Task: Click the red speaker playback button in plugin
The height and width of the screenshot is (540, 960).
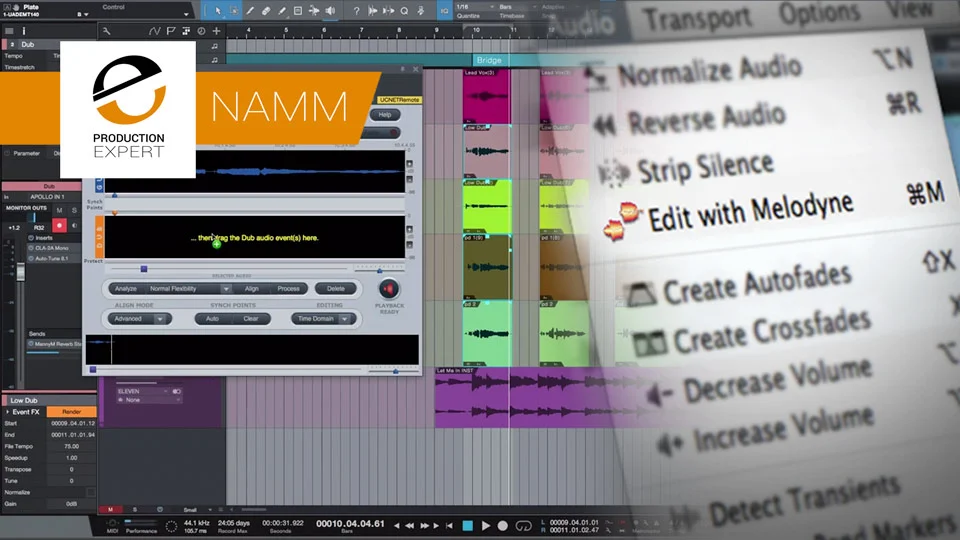Action: click(x=388, y=289)
